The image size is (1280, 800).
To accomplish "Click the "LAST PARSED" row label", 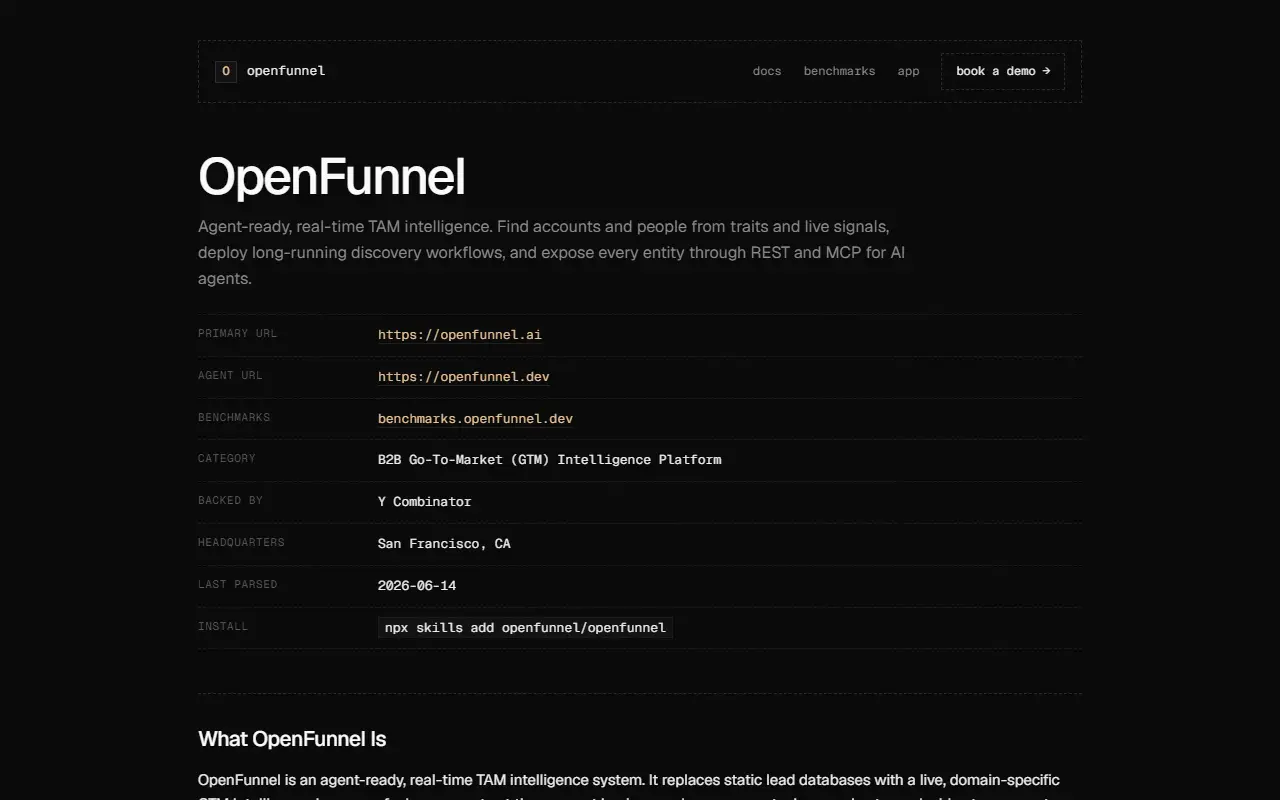I will [237, 584].
